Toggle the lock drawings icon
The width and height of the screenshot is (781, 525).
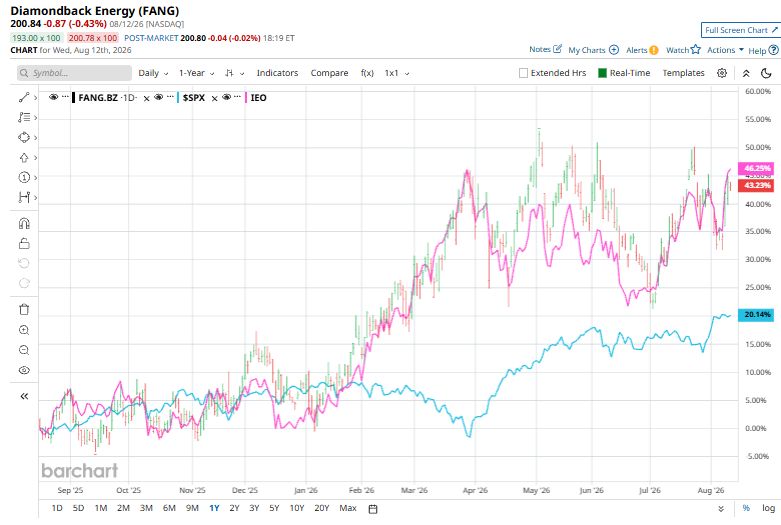24,244
